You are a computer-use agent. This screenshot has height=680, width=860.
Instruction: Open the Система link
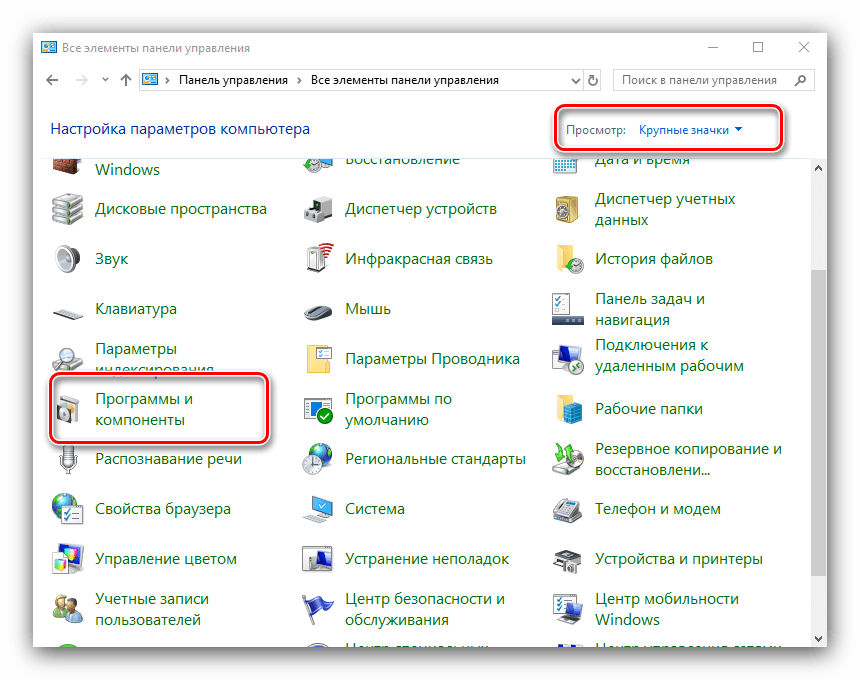click(x=375, y=509)
